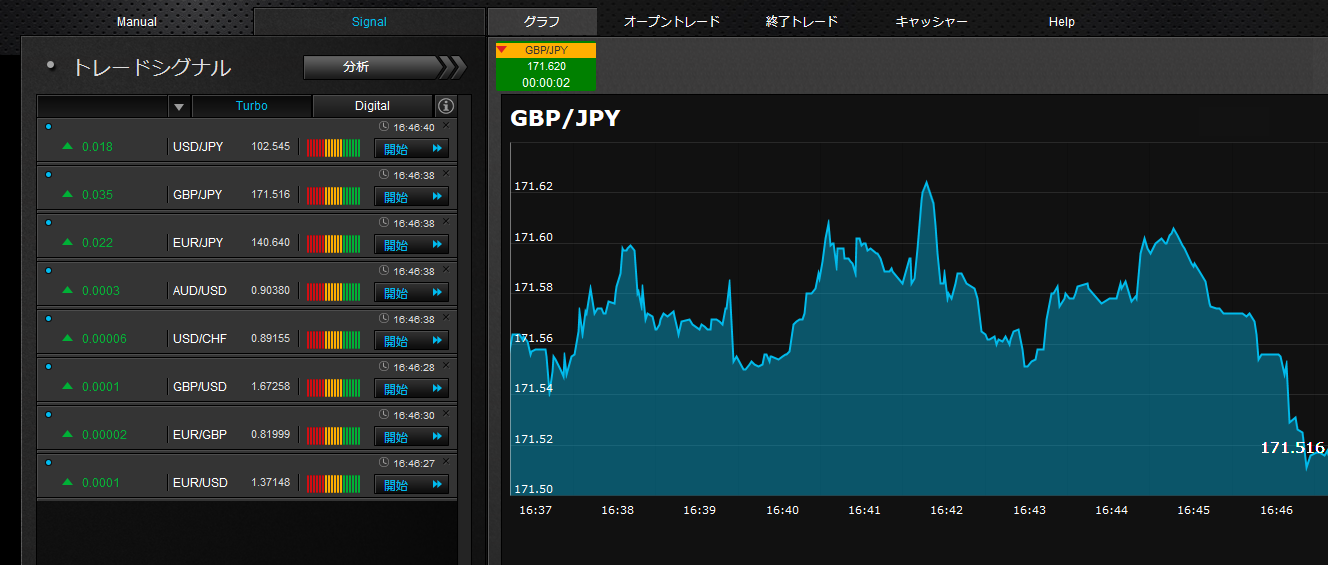Viewport: 1328px width, 565px height.
Task: Open the キャッシャー menu
Action: [x=931, y=21]
